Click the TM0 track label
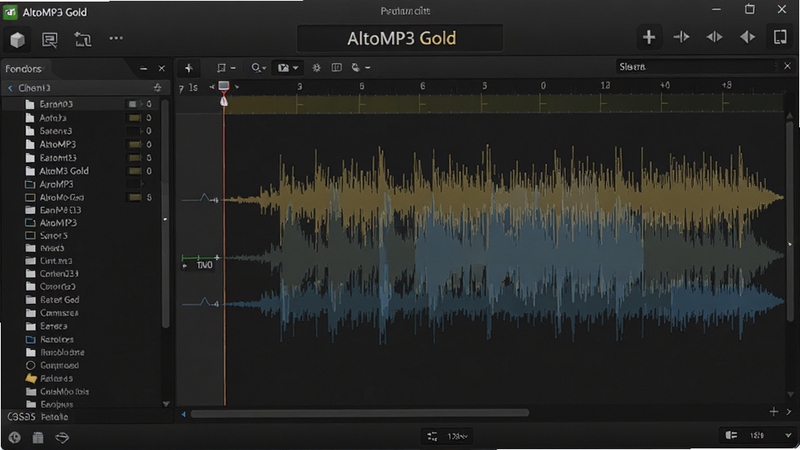The image size is (800, 450). click(x=204, y=265)
